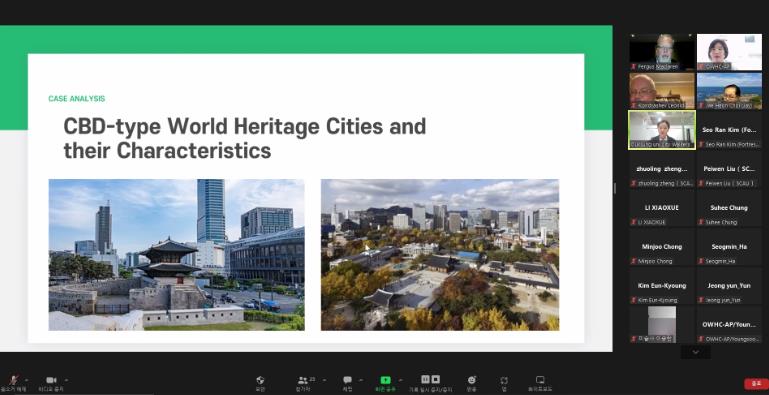769x395 pixels.
Task: Open the Apps icon in toolbar
Action: click(504, 380)
